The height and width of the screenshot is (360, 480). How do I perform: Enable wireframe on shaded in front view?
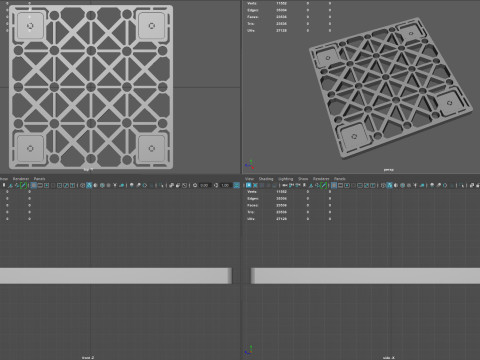click(102, 185)
